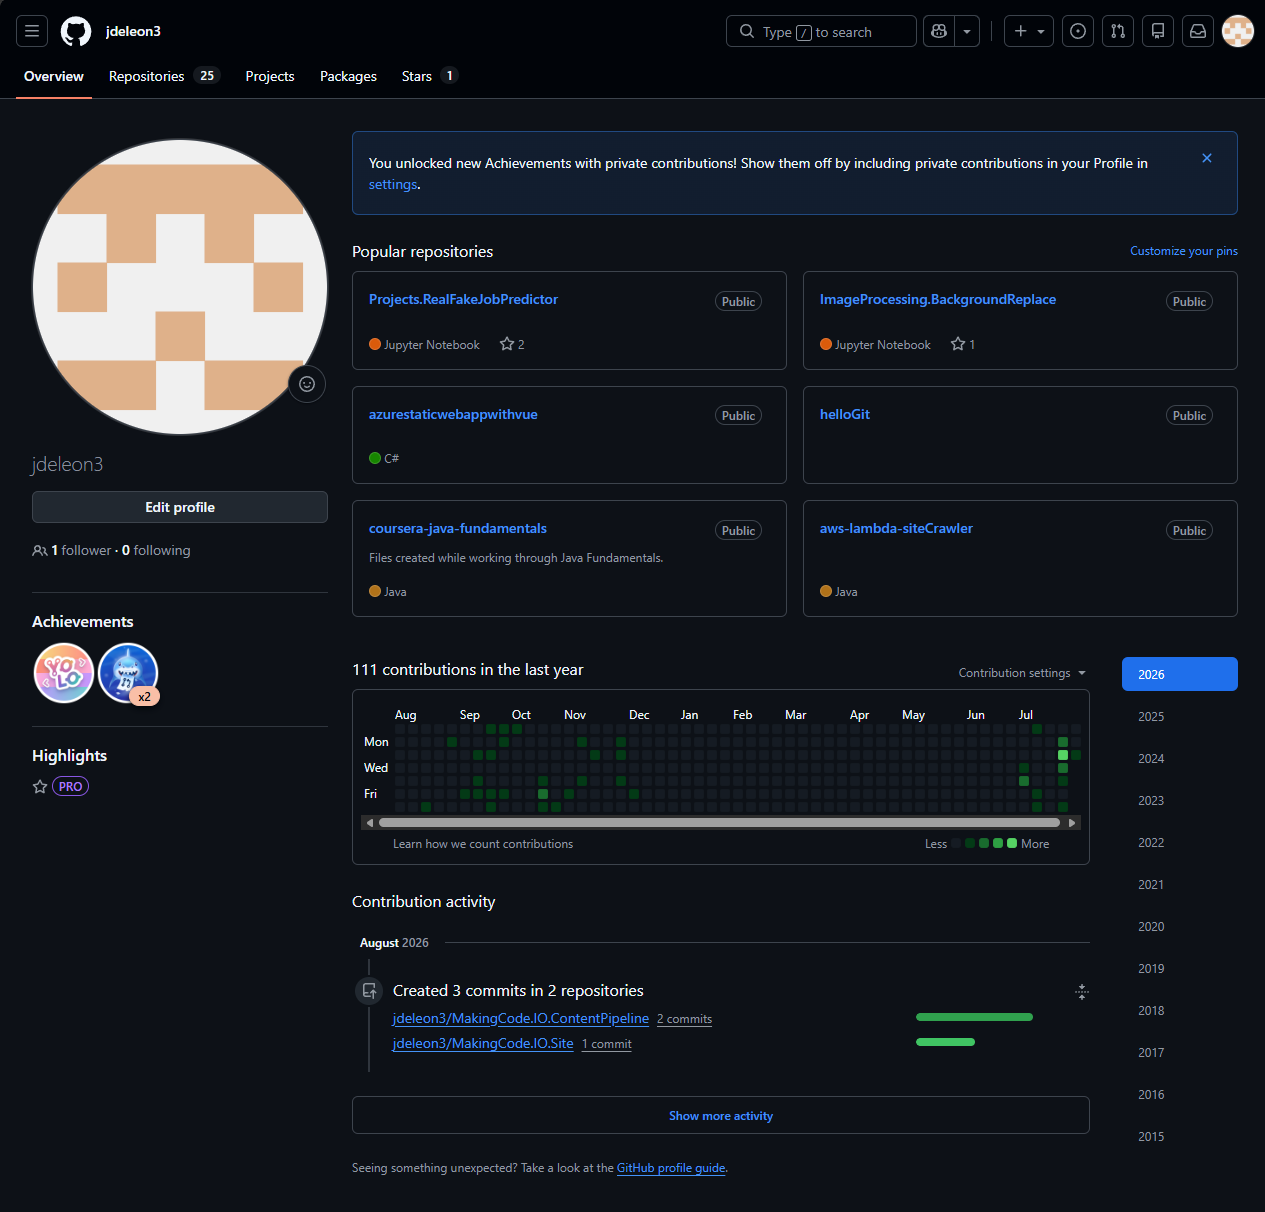Image resolution: width=1265 pixels, height=1212 pixels.
Task: Select the 2026 year filter
Action: pos(1180,674)
